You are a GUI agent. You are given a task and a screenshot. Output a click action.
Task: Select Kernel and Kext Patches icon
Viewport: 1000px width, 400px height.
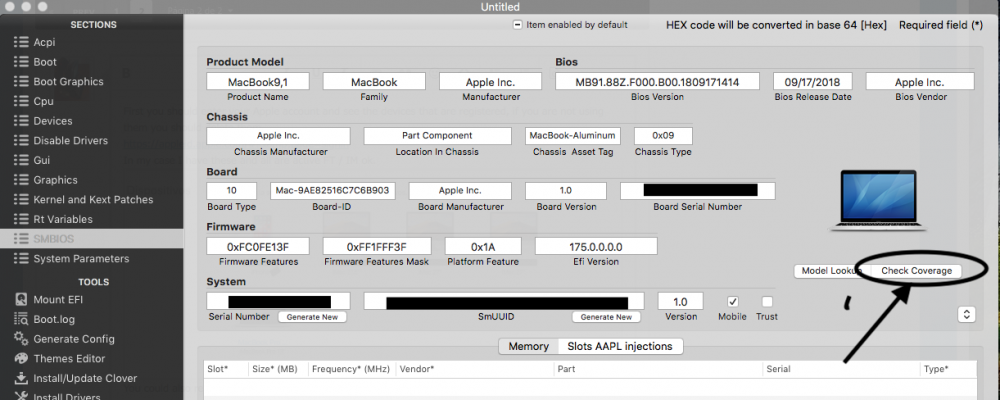(x=21, y=199)
